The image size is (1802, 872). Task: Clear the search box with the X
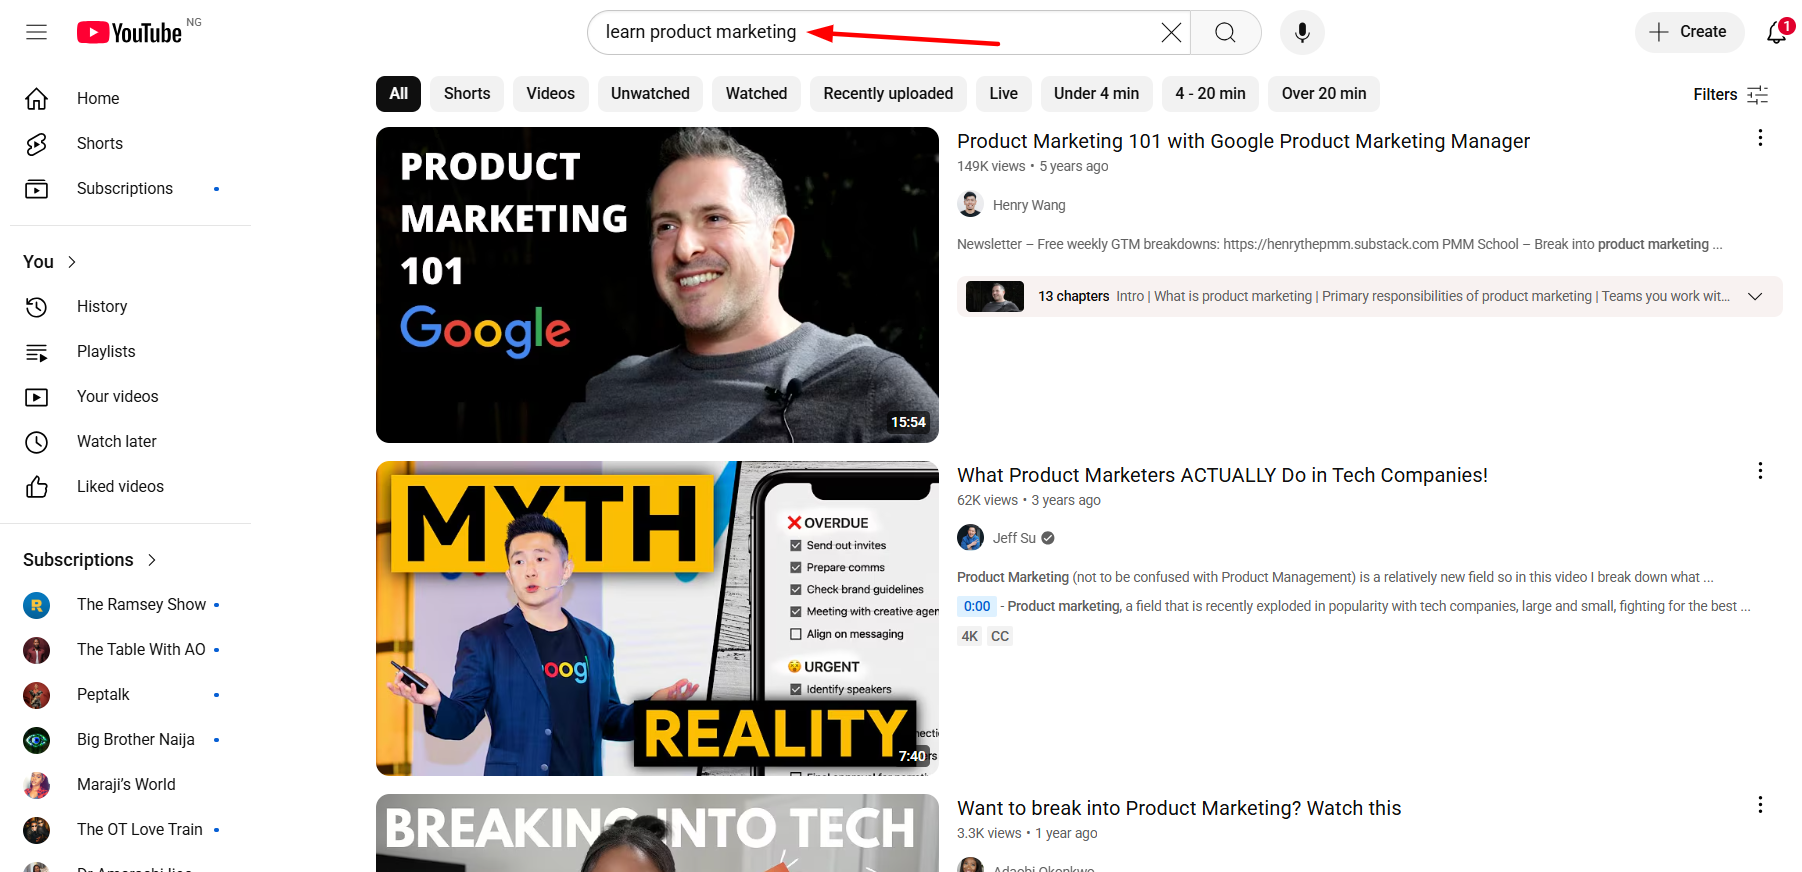tap(1171, 33)
